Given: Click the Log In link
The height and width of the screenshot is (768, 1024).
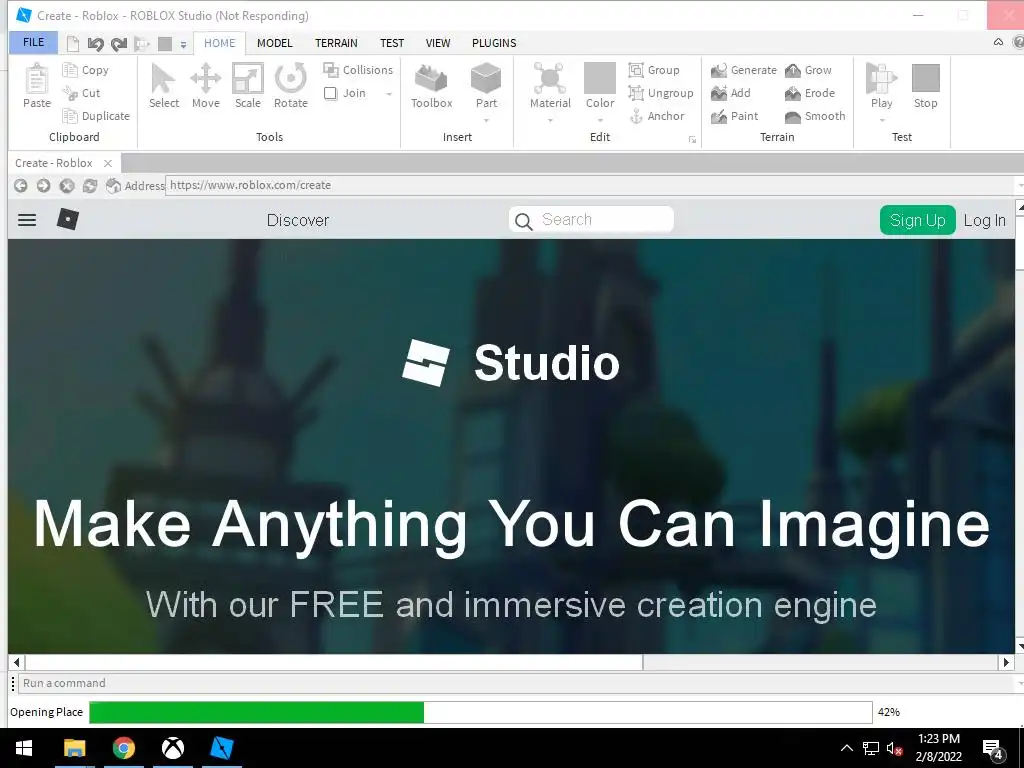Looking at the screenshot, I should point(984,221).
